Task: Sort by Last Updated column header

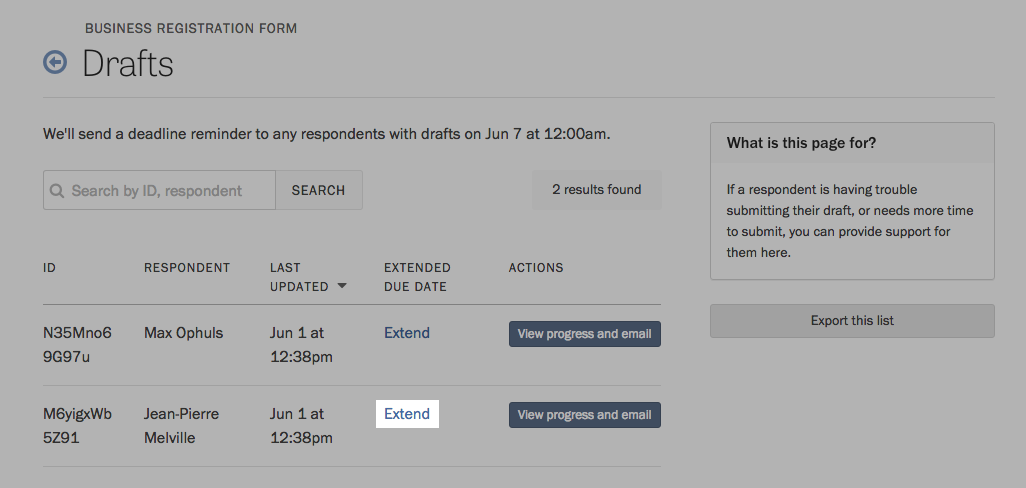Action: (299, 277)
